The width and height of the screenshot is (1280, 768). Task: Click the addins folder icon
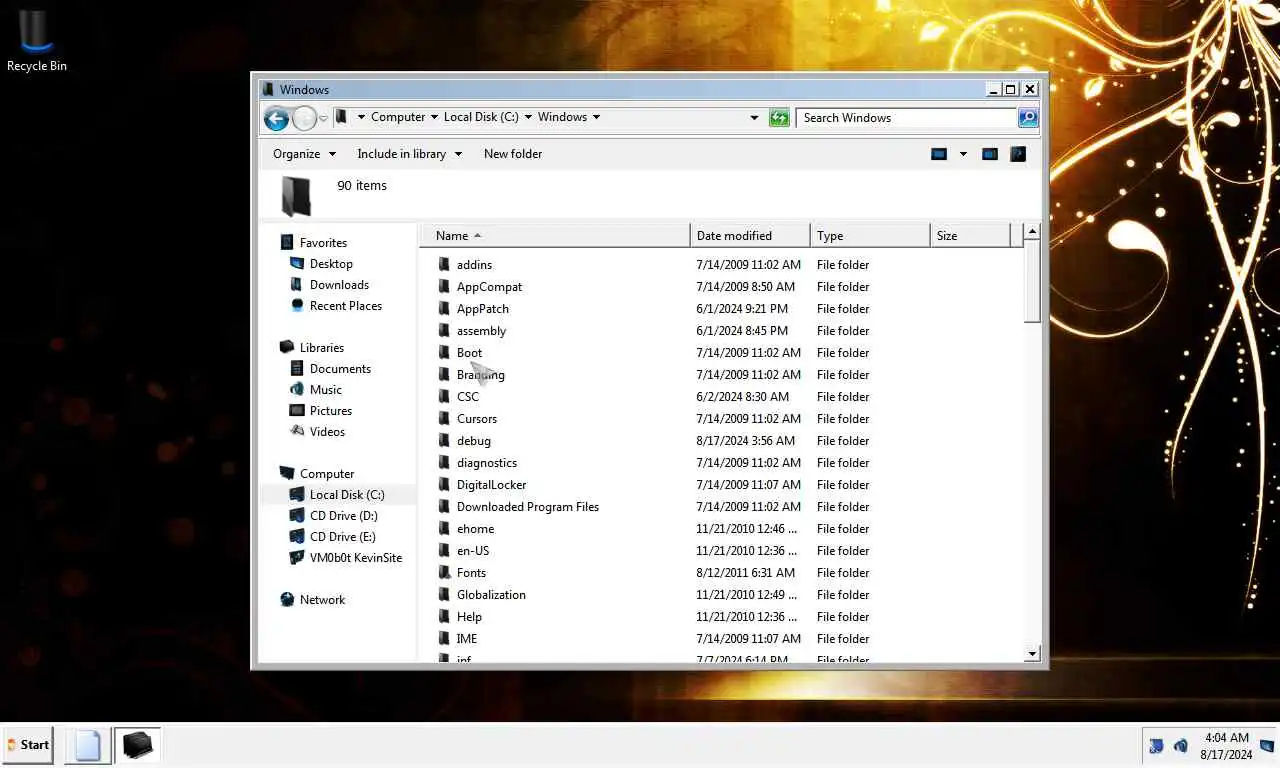444,265
